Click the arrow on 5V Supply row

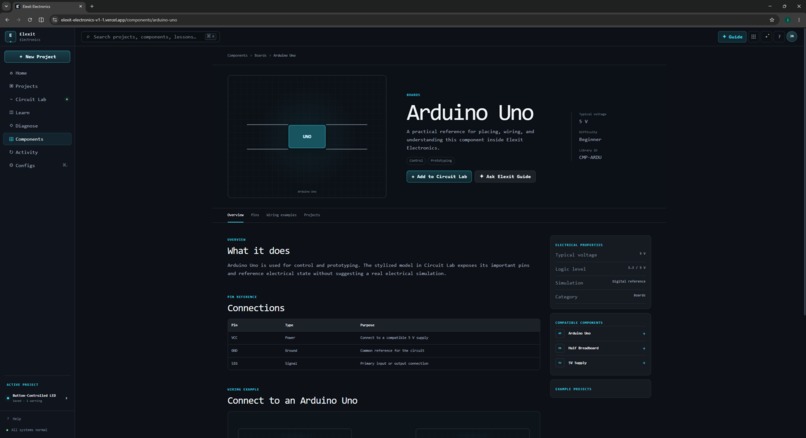(x=644, y=363)
